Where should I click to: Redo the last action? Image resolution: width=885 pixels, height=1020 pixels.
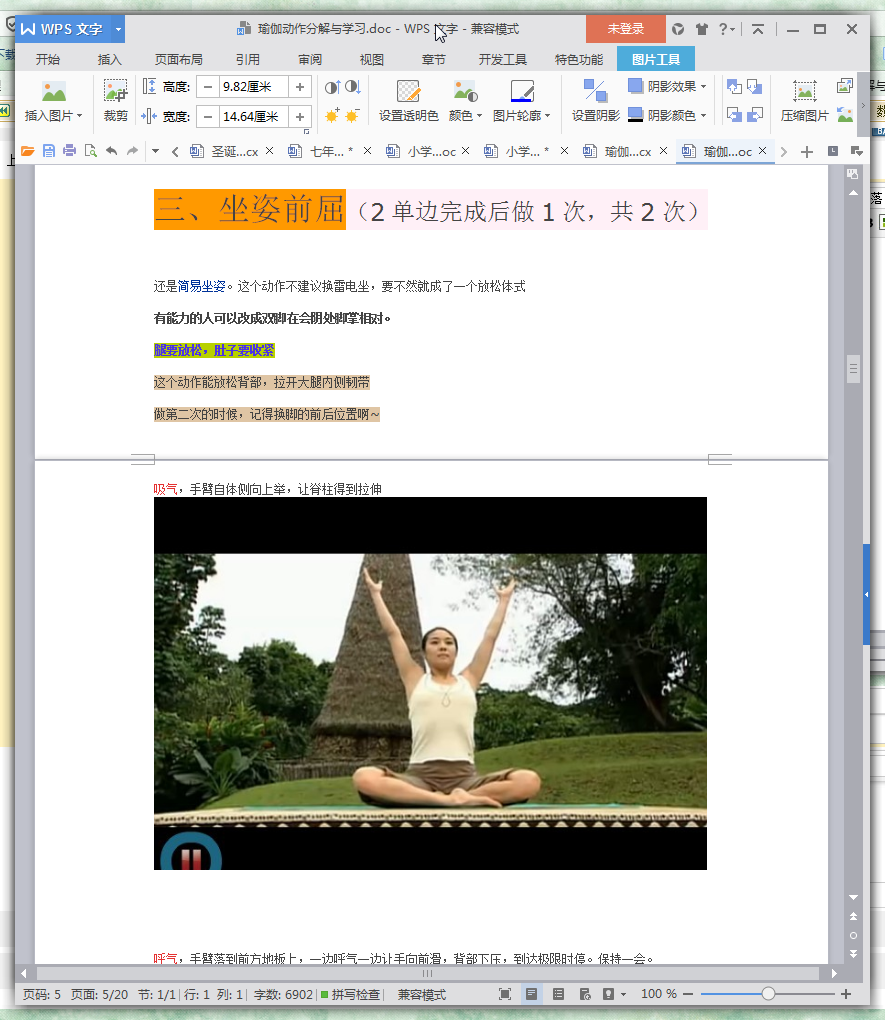[x=132, y=151]
